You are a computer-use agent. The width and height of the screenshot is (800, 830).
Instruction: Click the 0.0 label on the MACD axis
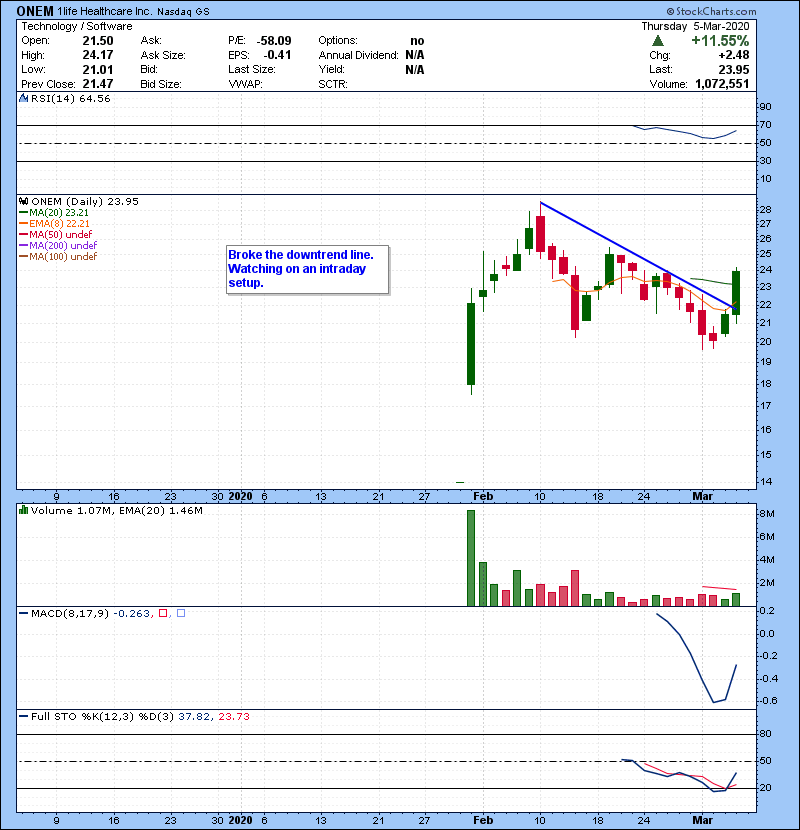tap(768, 634)
